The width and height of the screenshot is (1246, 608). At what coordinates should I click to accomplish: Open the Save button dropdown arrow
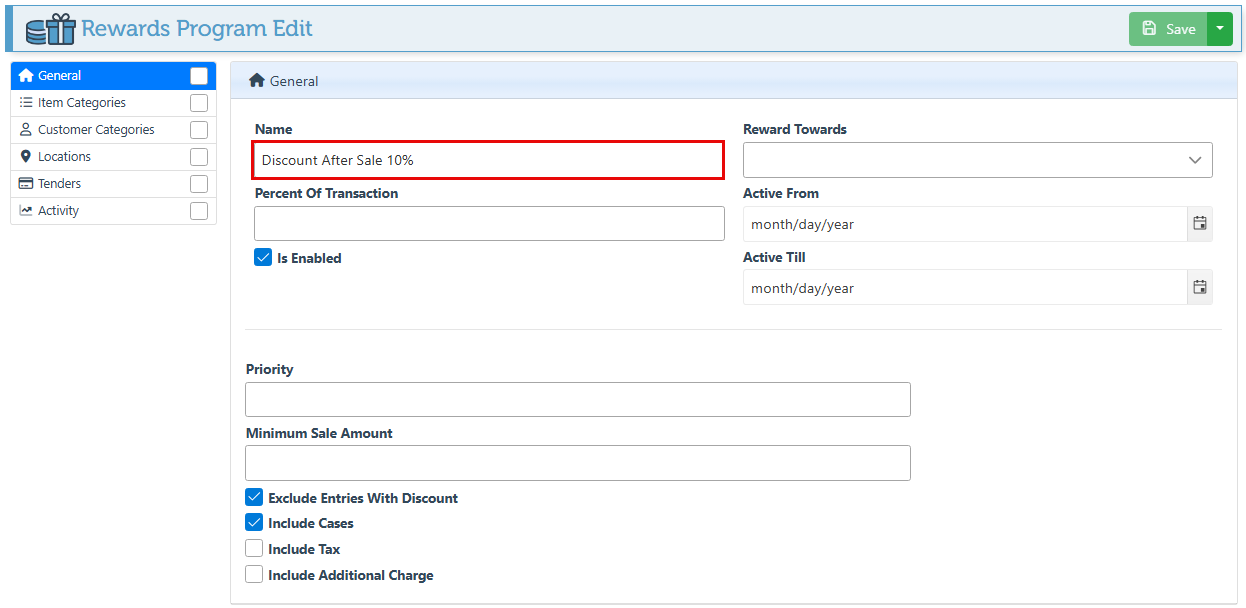click(1220, 29)
